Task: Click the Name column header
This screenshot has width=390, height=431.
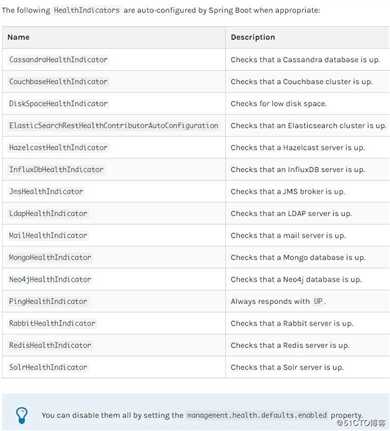Action: point(18,37)
